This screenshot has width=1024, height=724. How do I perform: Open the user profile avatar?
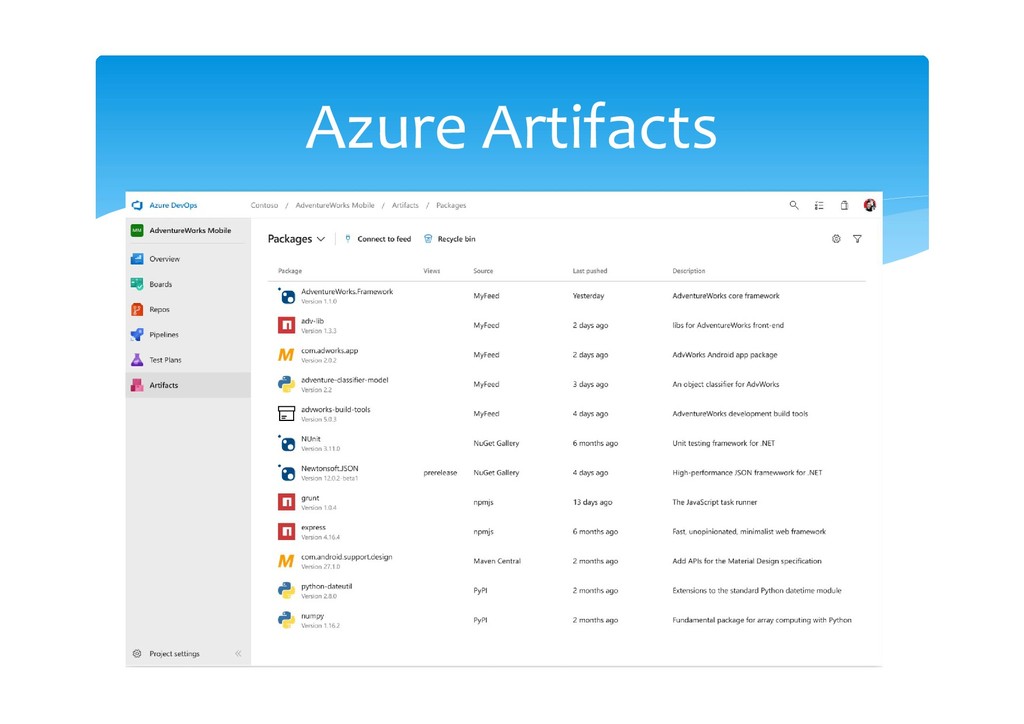tap(869, 205)
